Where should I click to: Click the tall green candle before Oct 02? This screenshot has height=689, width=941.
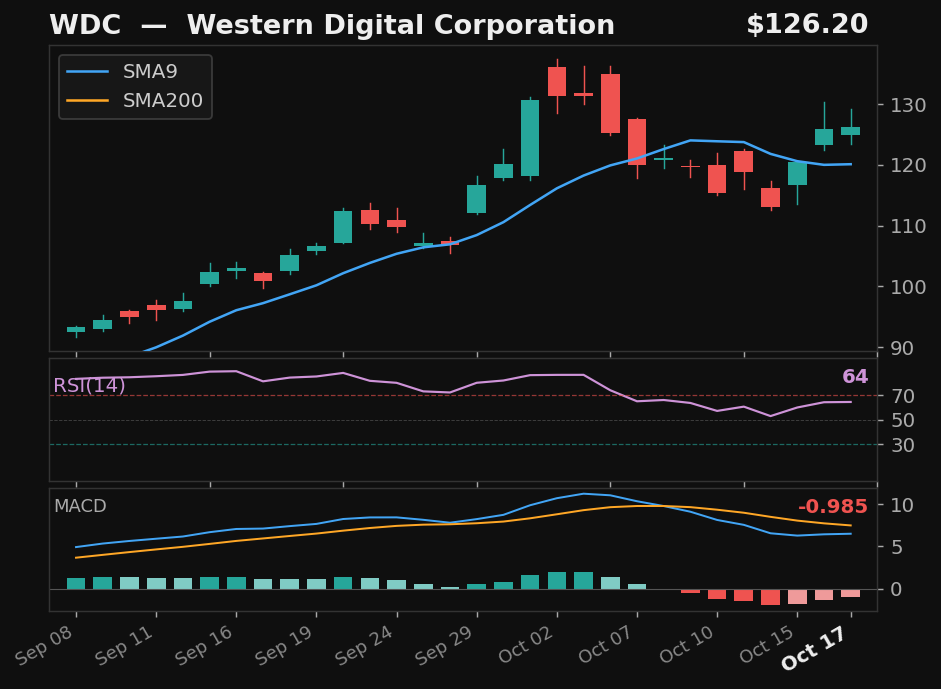530,138
